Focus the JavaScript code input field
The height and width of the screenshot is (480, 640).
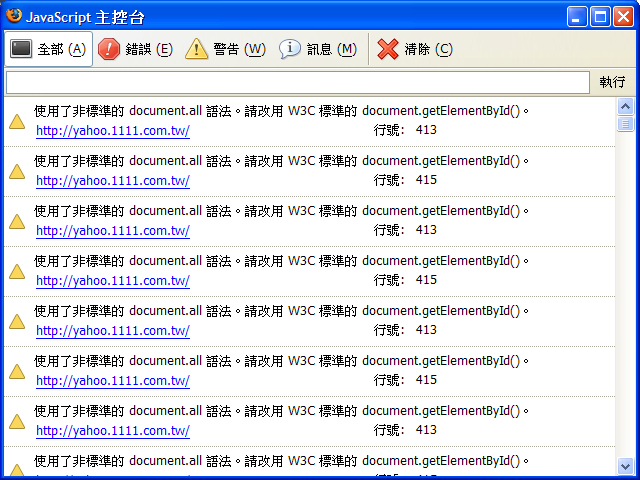pyautogui.click(x=298, y=82)
